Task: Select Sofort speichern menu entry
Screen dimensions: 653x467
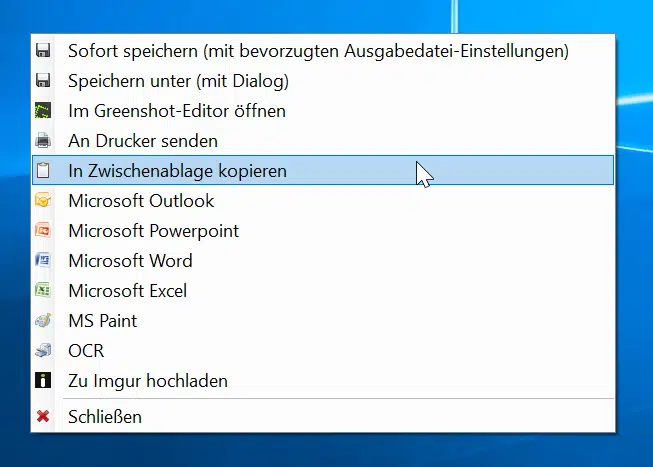Action: [x=318, y=50]
